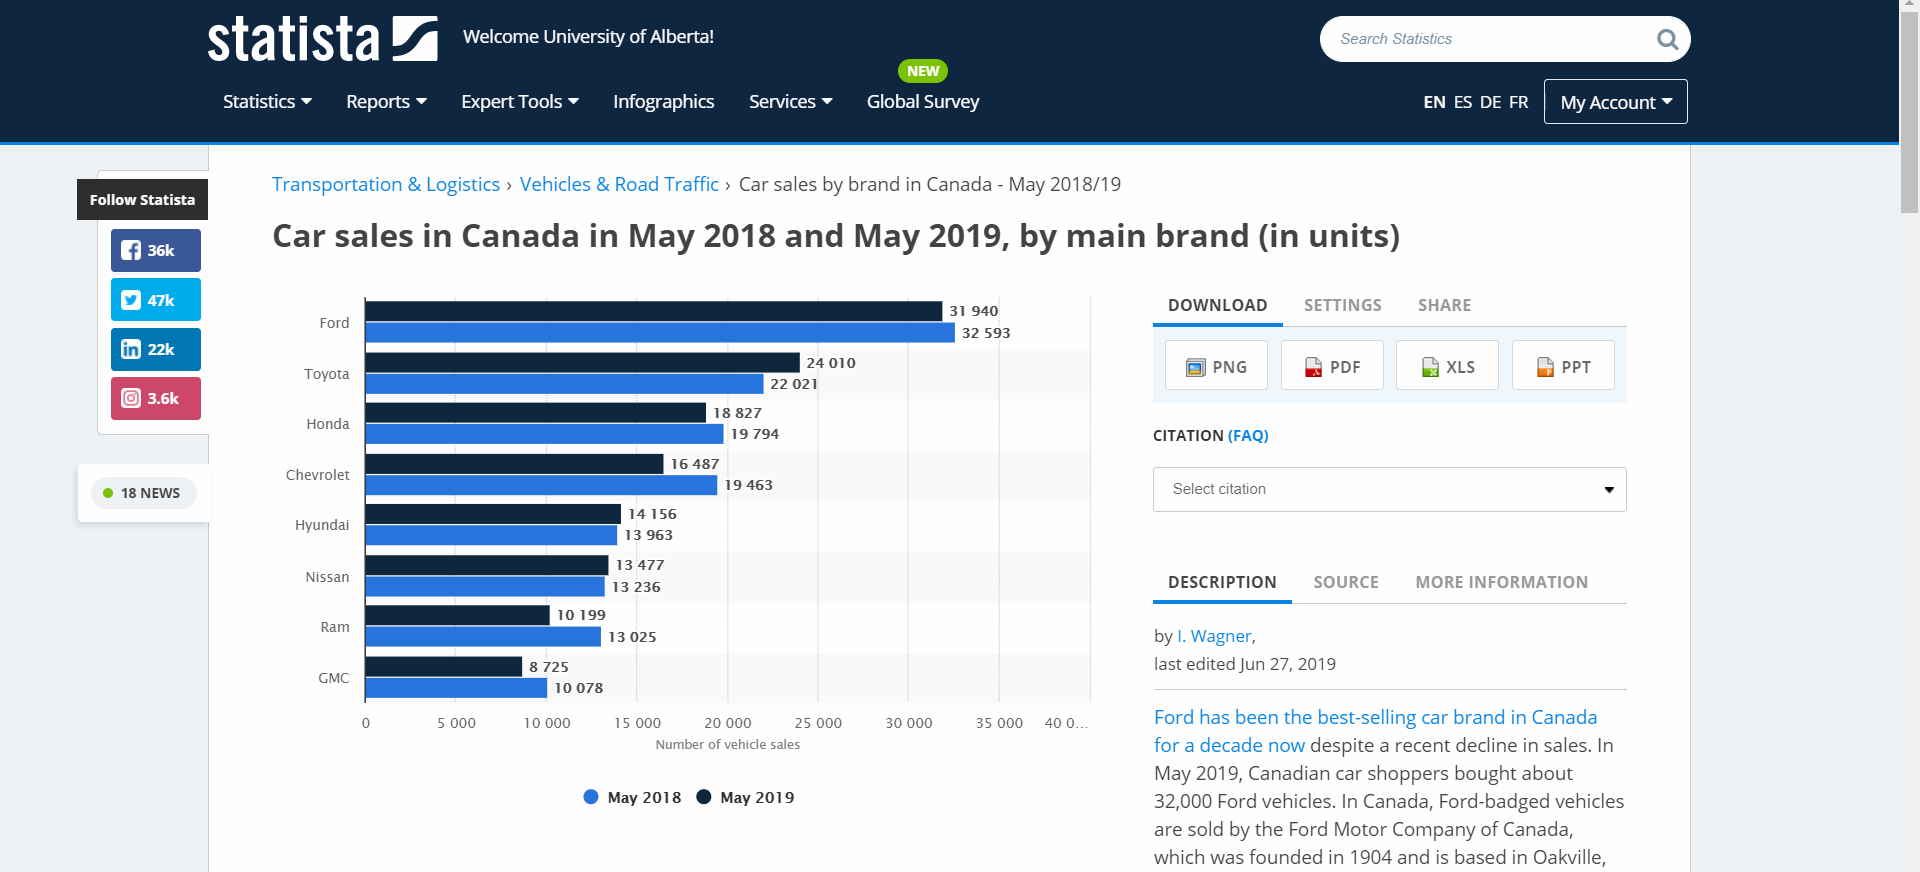Open citation FAQ link
This screenshot has width=1920, height=872.
point(1248,435)
